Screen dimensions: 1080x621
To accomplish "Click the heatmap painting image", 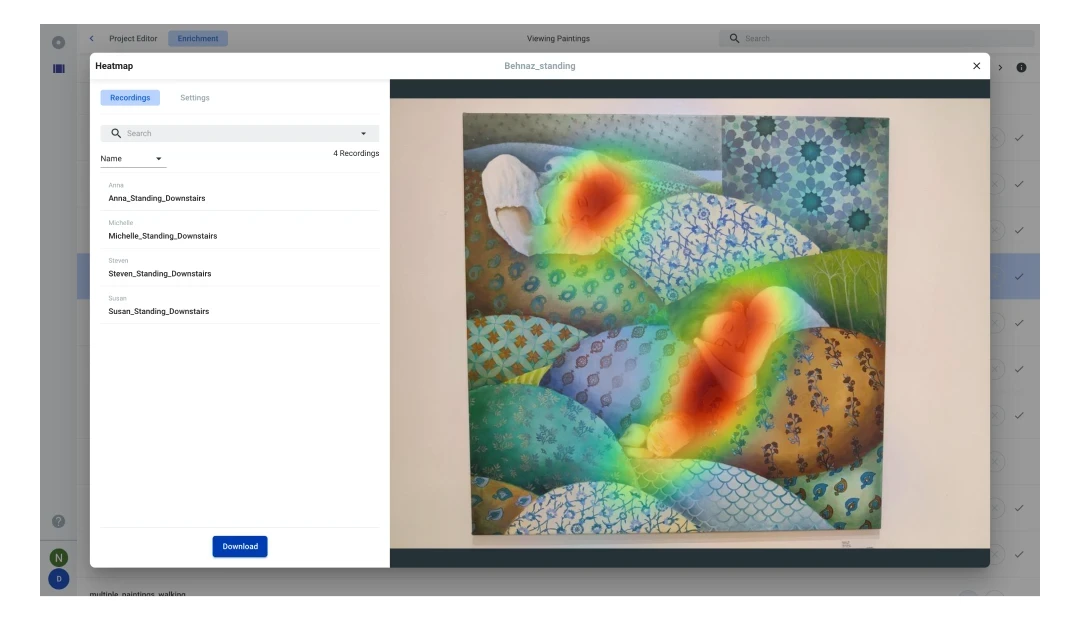I will (689, 323).
